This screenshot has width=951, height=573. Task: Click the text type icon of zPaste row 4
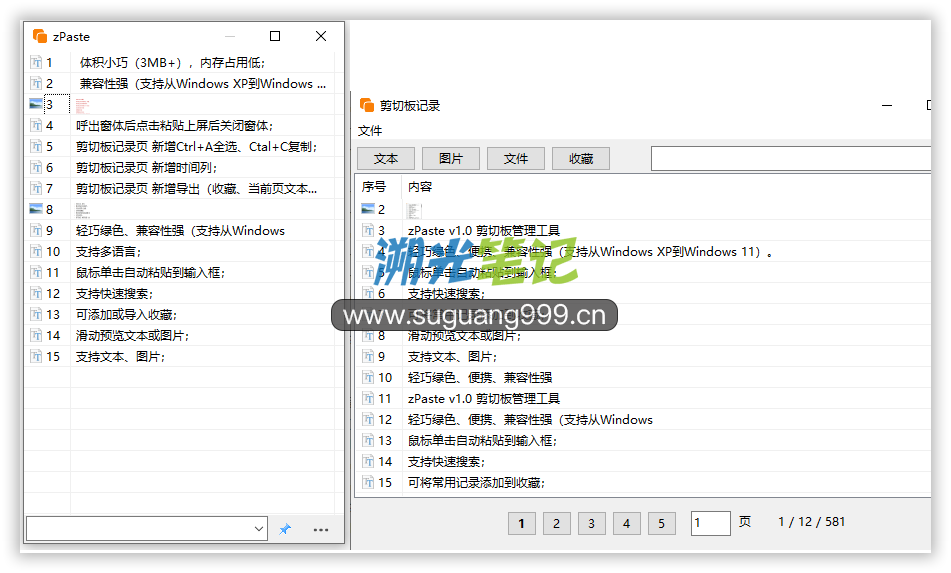[36, 126]
